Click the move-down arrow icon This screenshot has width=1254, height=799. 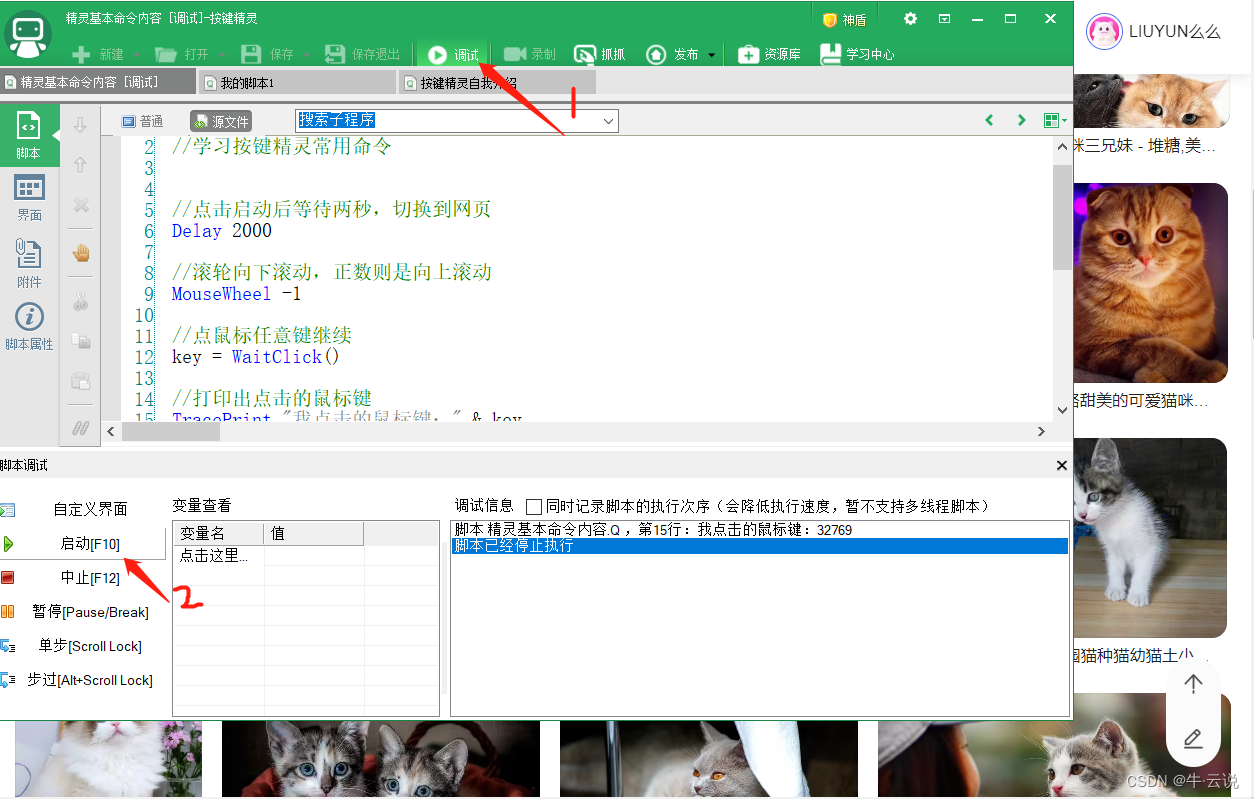pyautogui.click(x=81, y=126)
